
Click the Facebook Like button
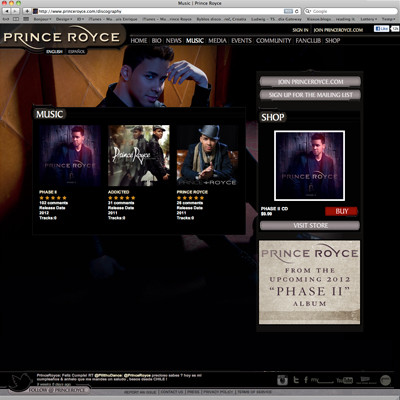(x=382, y=29)
